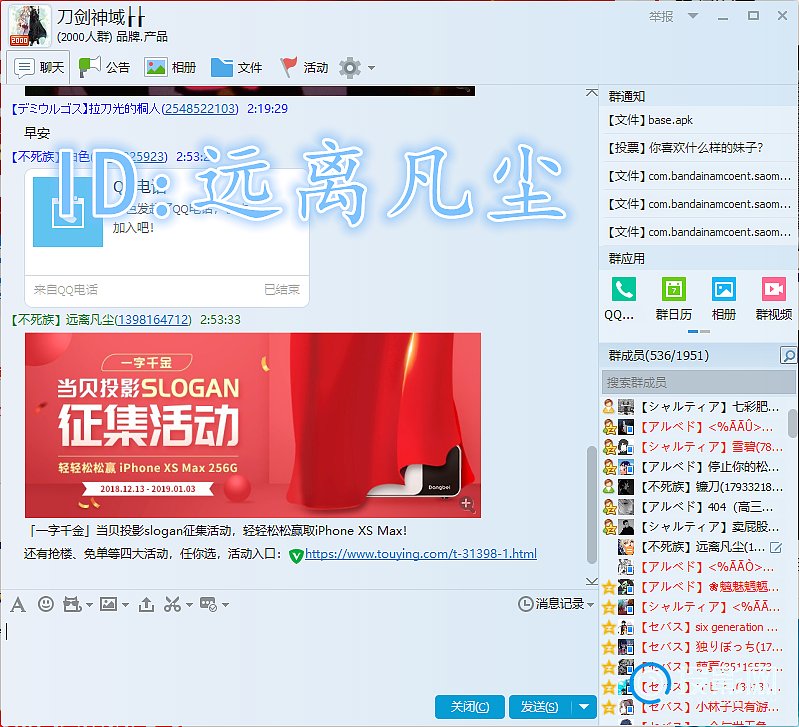Select member 镰刀 in list
799x727 pixels.
[699, 487]
